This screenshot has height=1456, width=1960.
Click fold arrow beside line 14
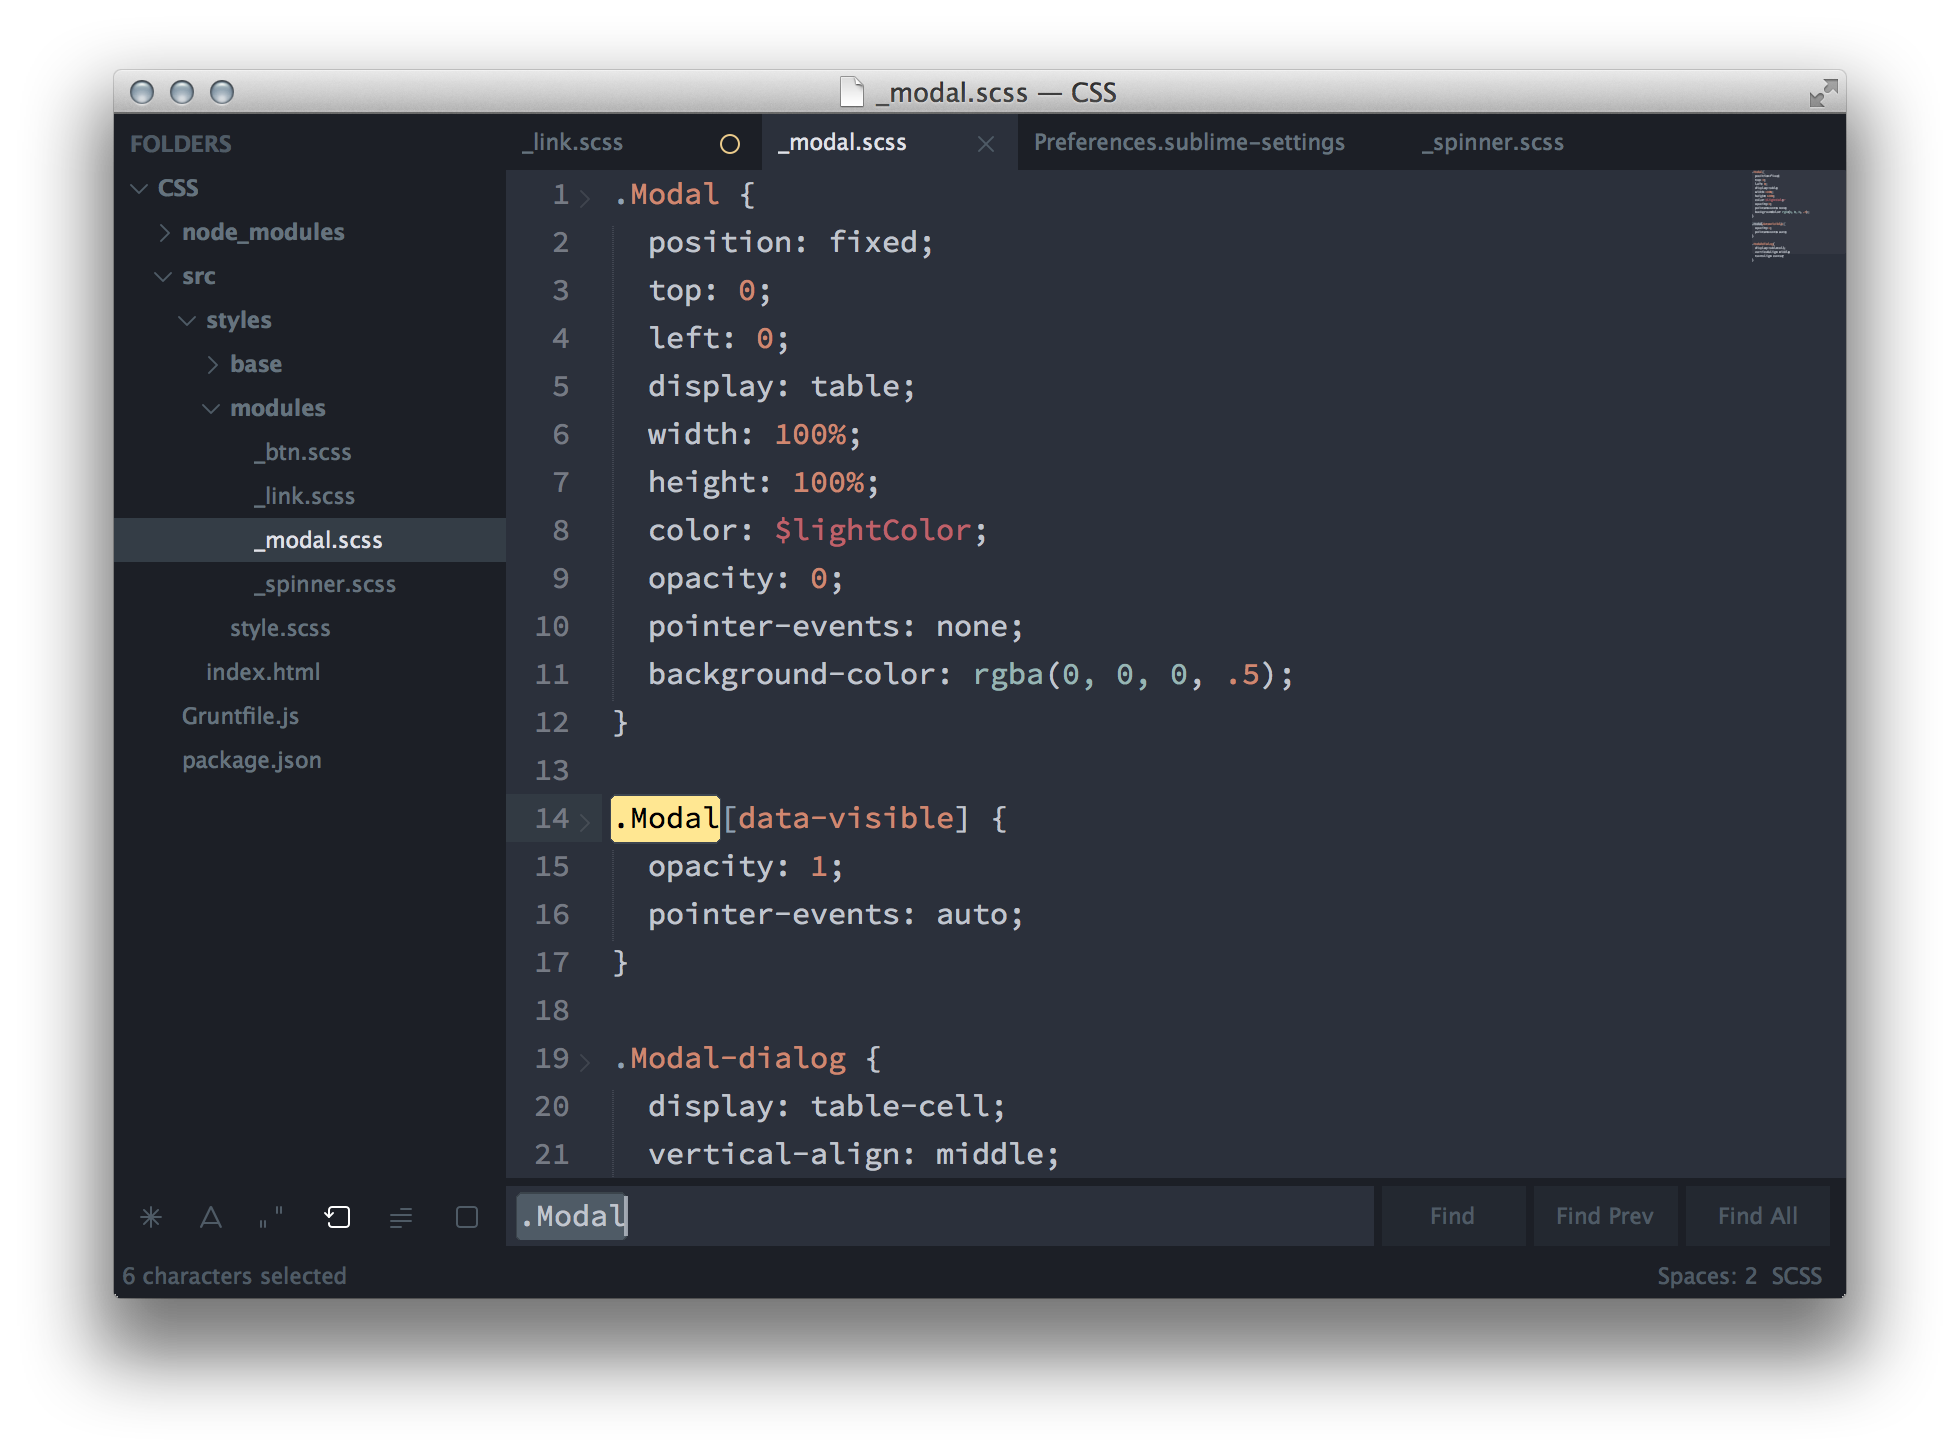(585, 821)
